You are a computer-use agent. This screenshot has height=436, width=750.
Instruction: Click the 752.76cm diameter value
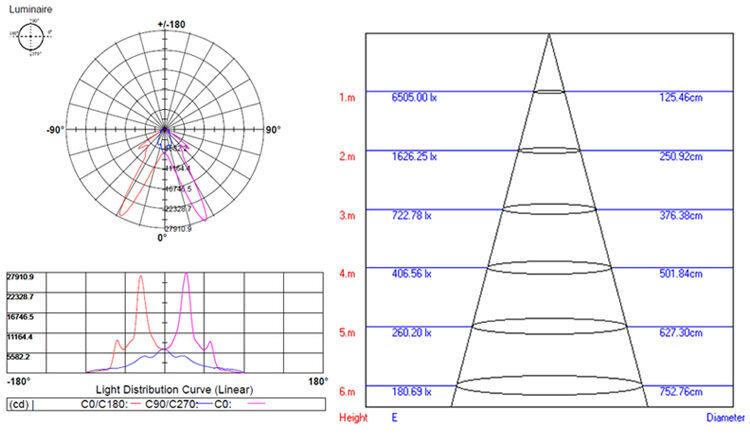coord(682,391)
